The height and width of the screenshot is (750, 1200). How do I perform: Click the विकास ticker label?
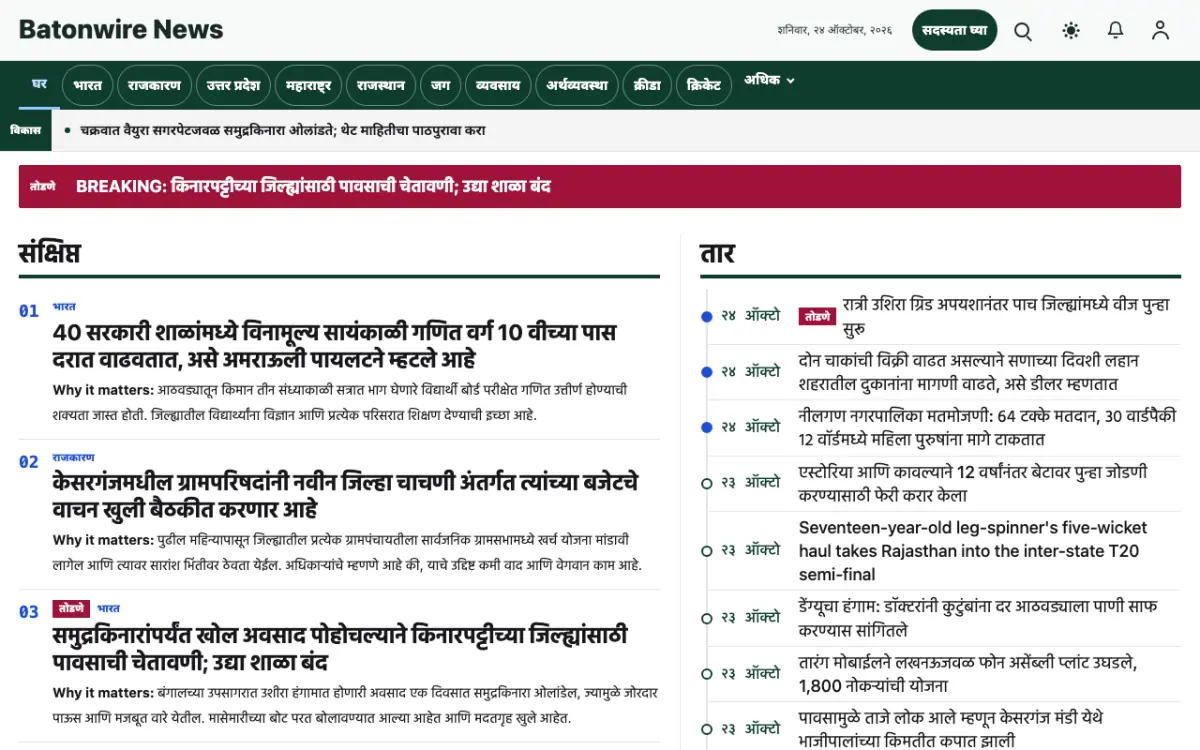click(26, 130)
